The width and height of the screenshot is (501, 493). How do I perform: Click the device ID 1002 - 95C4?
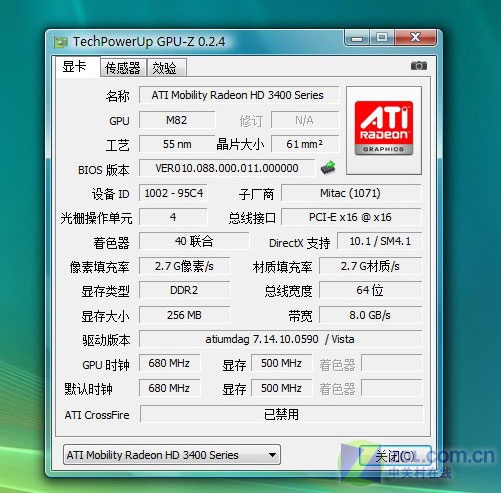[x=173, y=193]
